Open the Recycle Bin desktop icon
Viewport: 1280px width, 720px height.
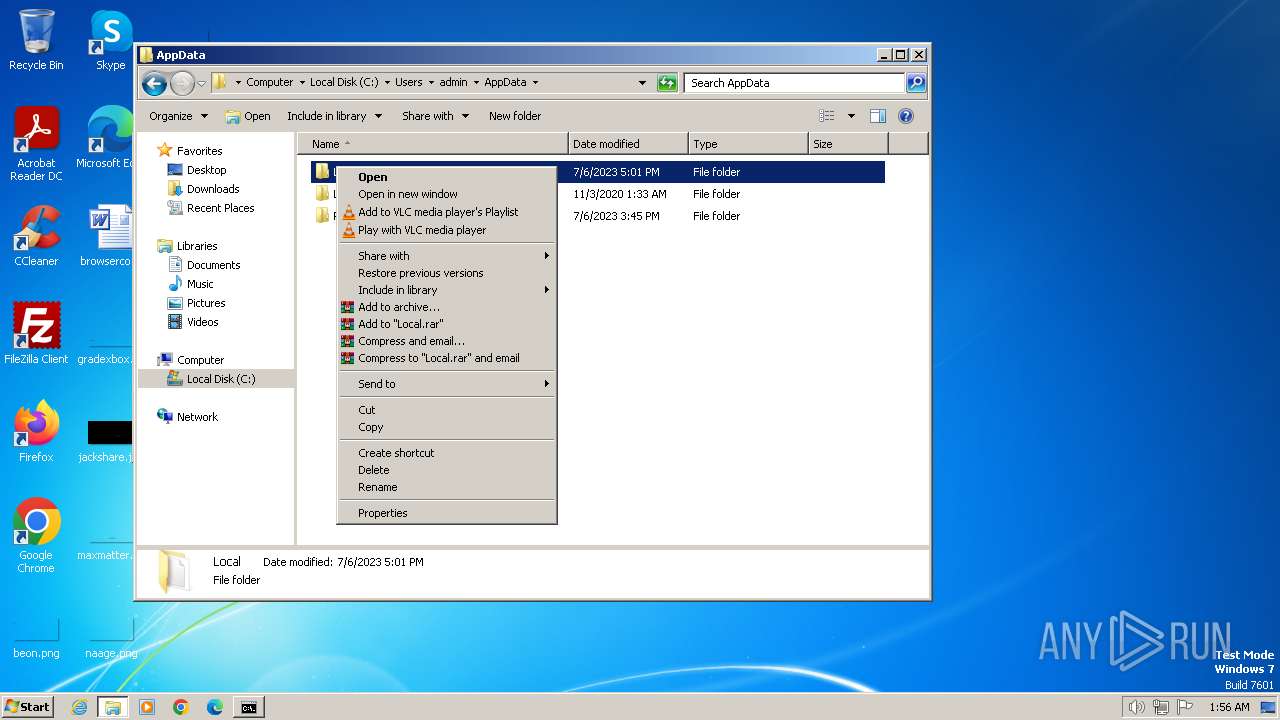click(36, 40)
